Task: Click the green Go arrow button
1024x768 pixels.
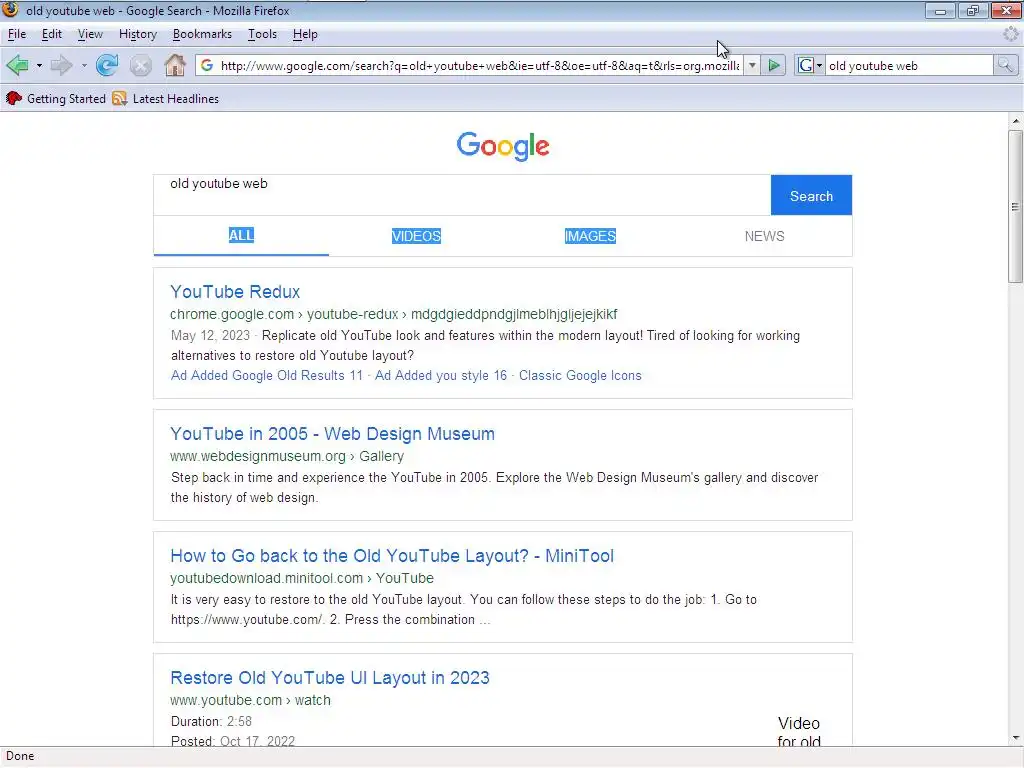Action: (x=774, y=65)
